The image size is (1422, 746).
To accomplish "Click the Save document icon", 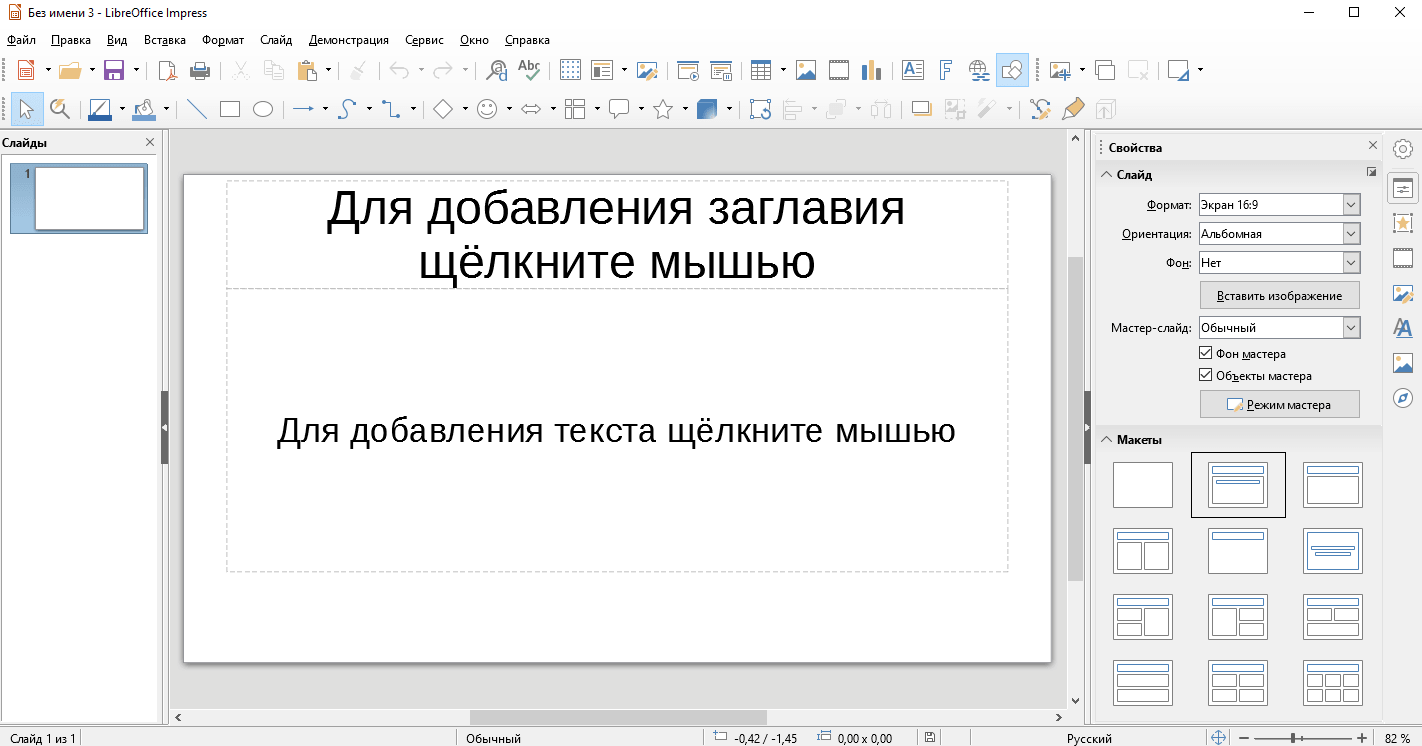I will click(113, 70).
